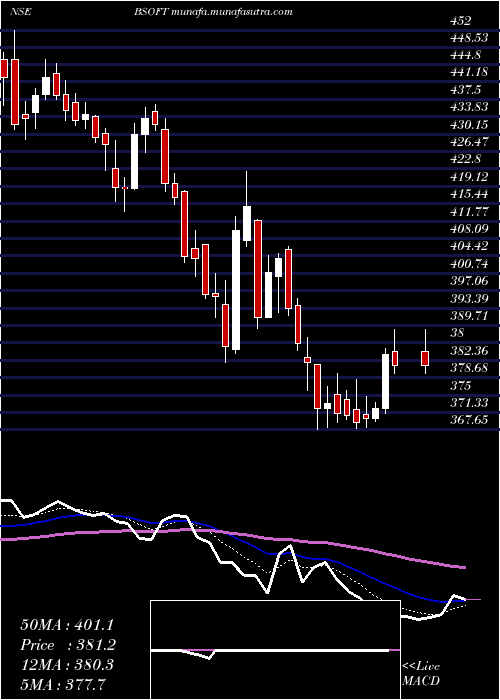Select the 422.8 price axis label
This screenshot has width=500, height=700.
[465, 159]
